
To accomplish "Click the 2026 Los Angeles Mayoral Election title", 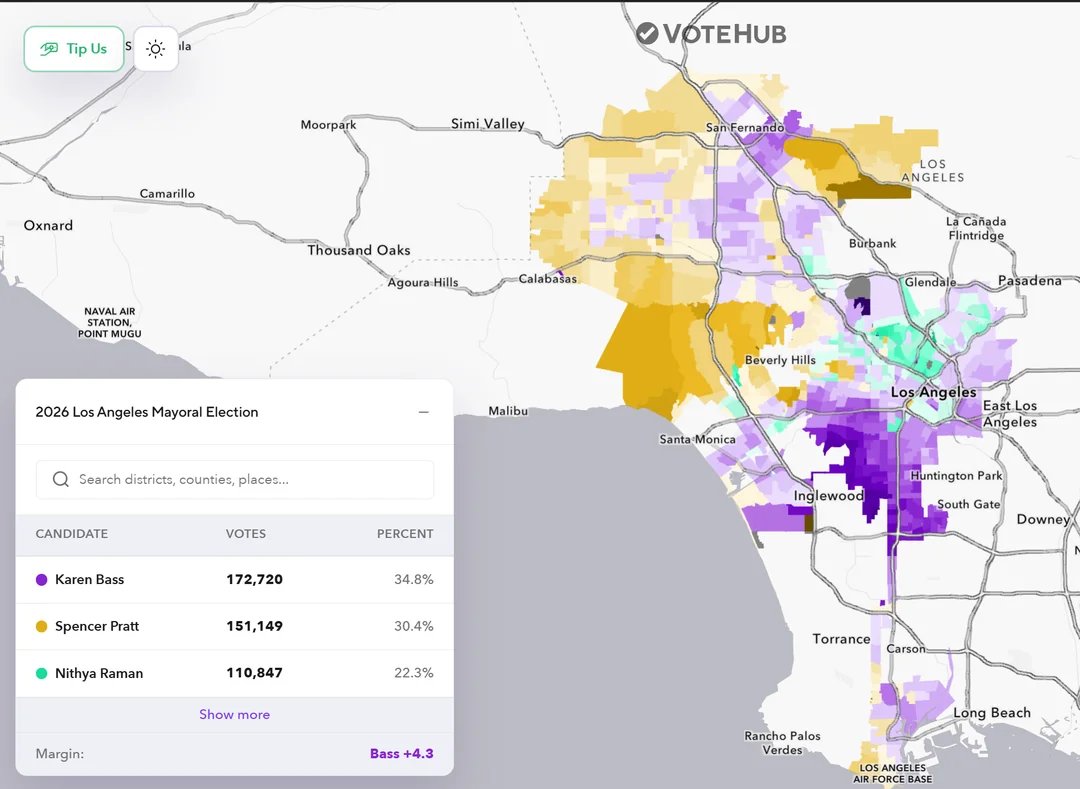I will [147, 412].
